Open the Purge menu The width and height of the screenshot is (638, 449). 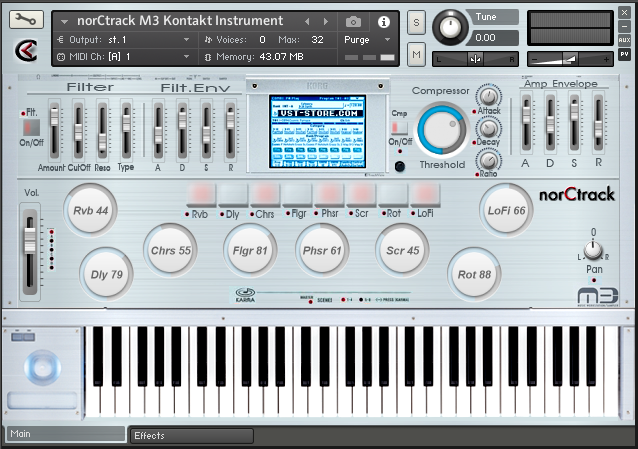[x=367, y=40]
